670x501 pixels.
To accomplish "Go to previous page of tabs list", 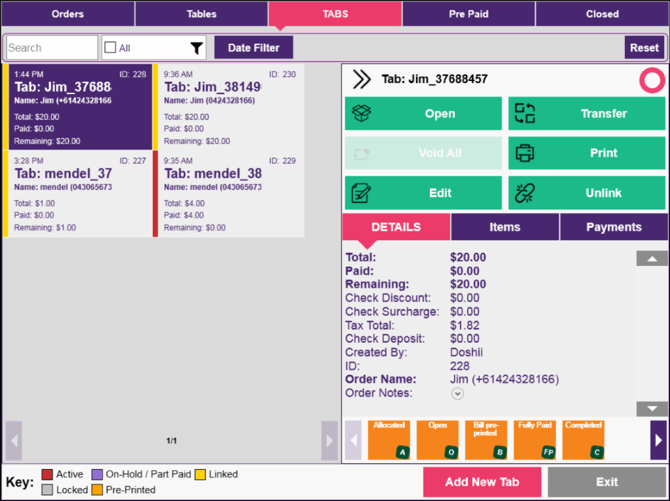I will pyautogui.click(x=14, y=441).
